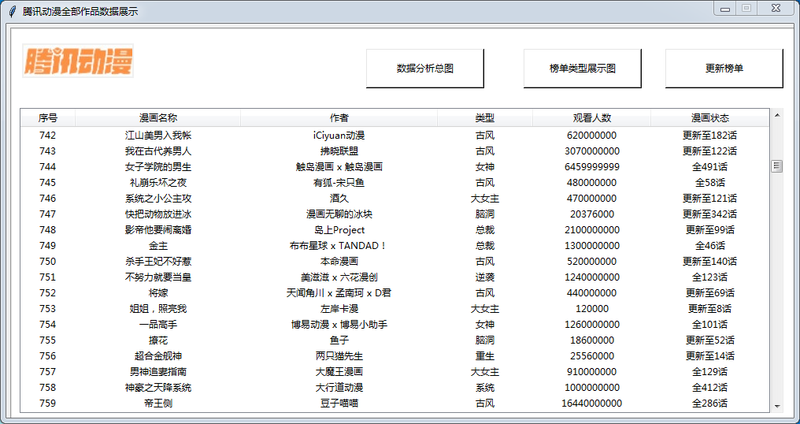Viewport: 800px width, 424px height.
Task: Click the 逆袭 type cell
Action: click(x=485, y=278)
